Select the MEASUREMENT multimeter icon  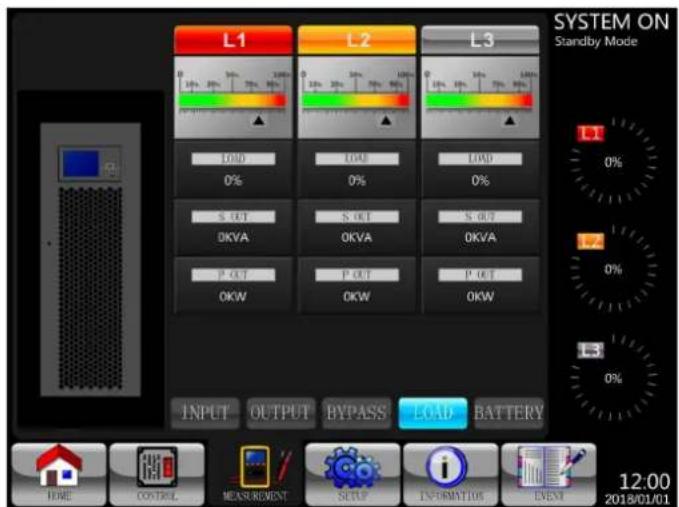[x=255, y=474]
